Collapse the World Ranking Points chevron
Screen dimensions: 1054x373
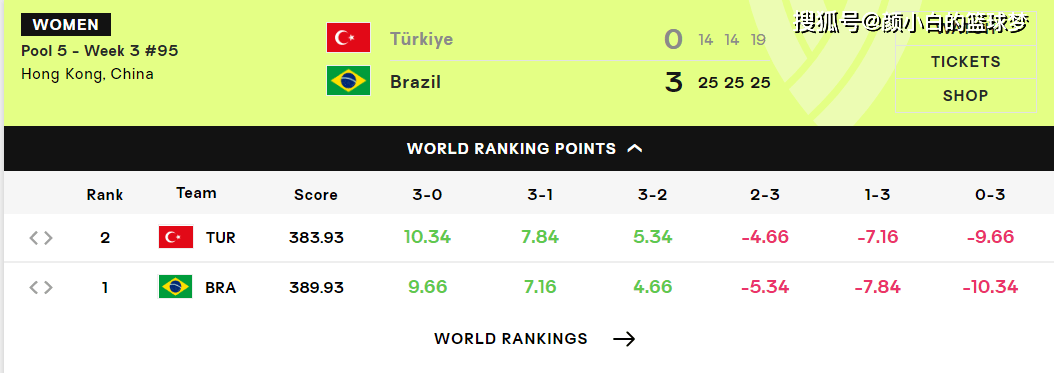click(635, 149)
